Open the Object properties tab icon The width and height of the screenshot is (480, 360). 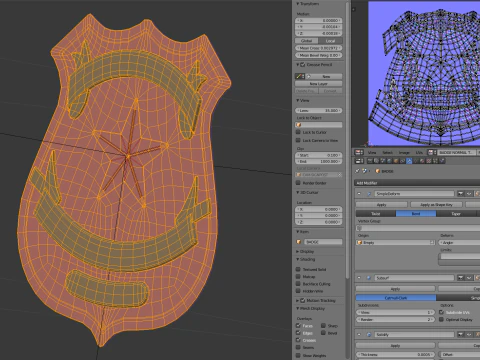pos(396,161)
